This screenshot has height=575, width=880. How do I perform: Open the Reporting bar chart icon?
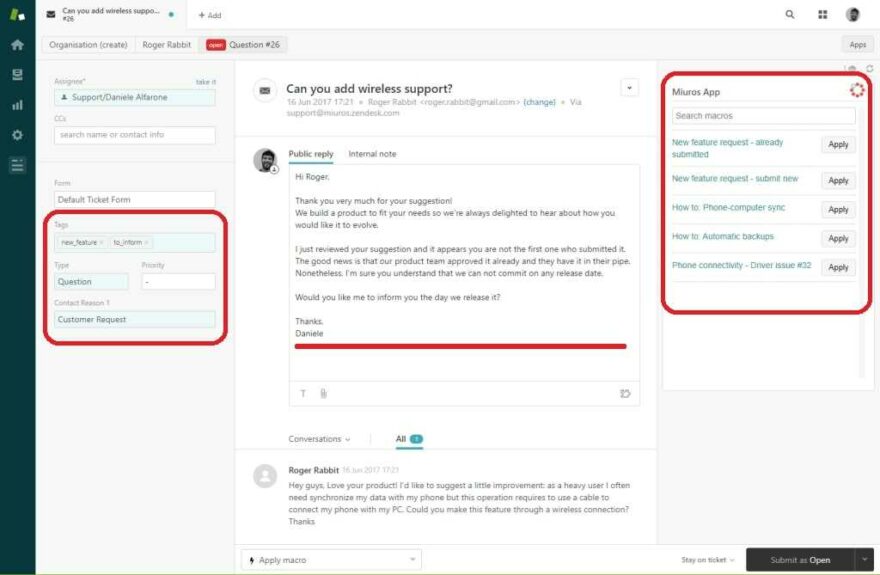[17, 105]
